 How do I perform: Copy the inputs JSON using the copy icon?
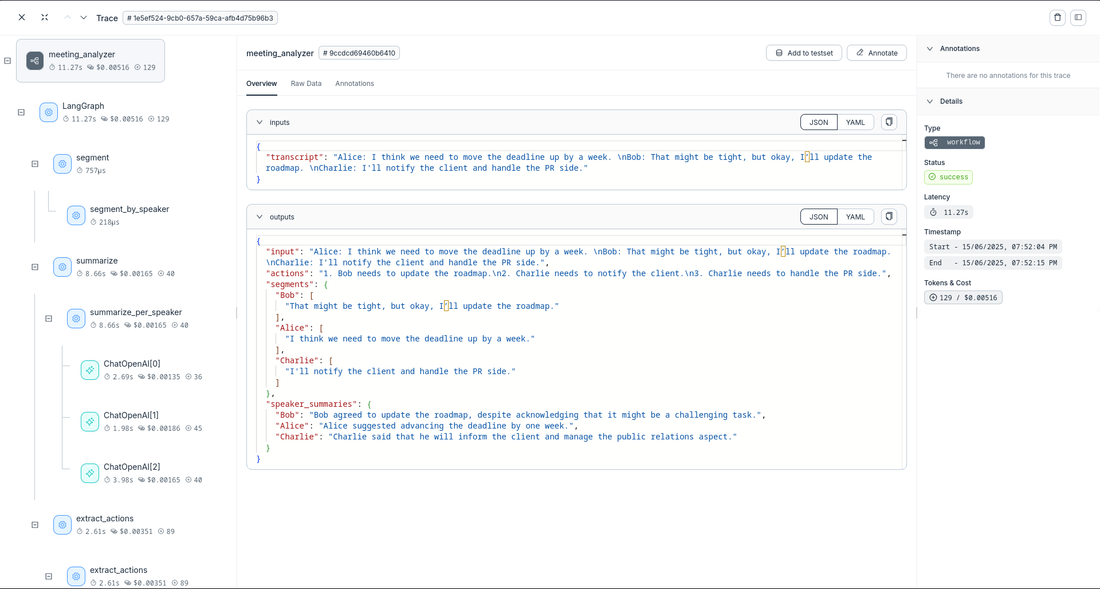(889, 121)
